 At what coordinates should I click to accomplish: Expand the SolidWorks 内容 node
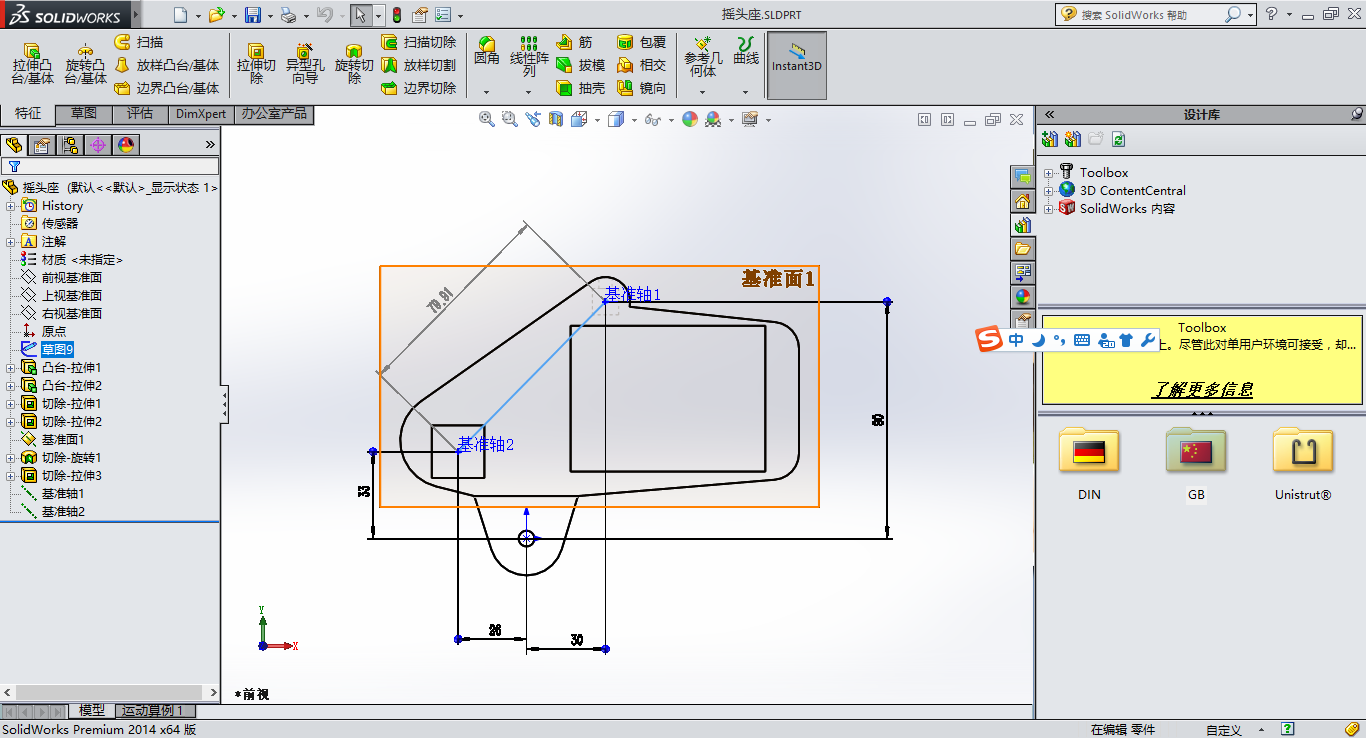point(1049,209)
